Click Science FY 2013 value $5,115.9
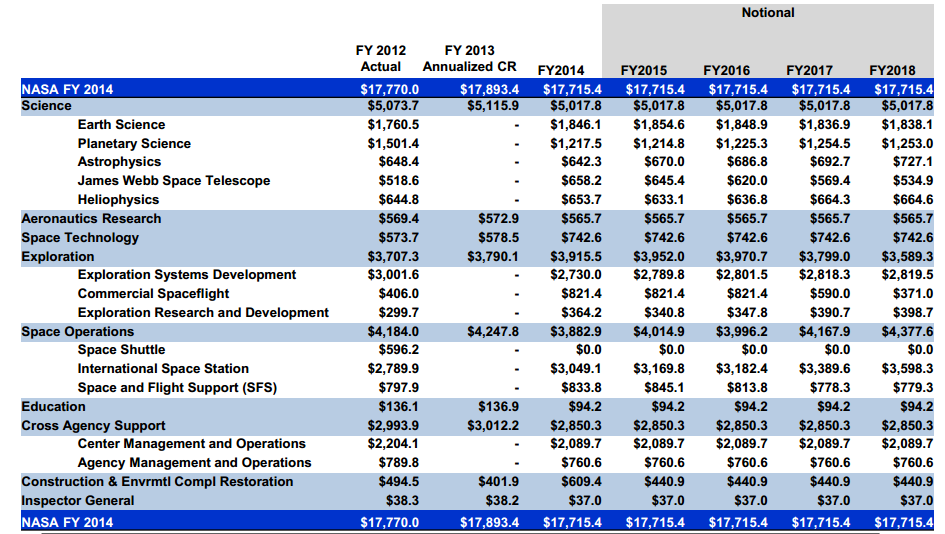Viewport: 945px width, 534px height. [493, 106]
